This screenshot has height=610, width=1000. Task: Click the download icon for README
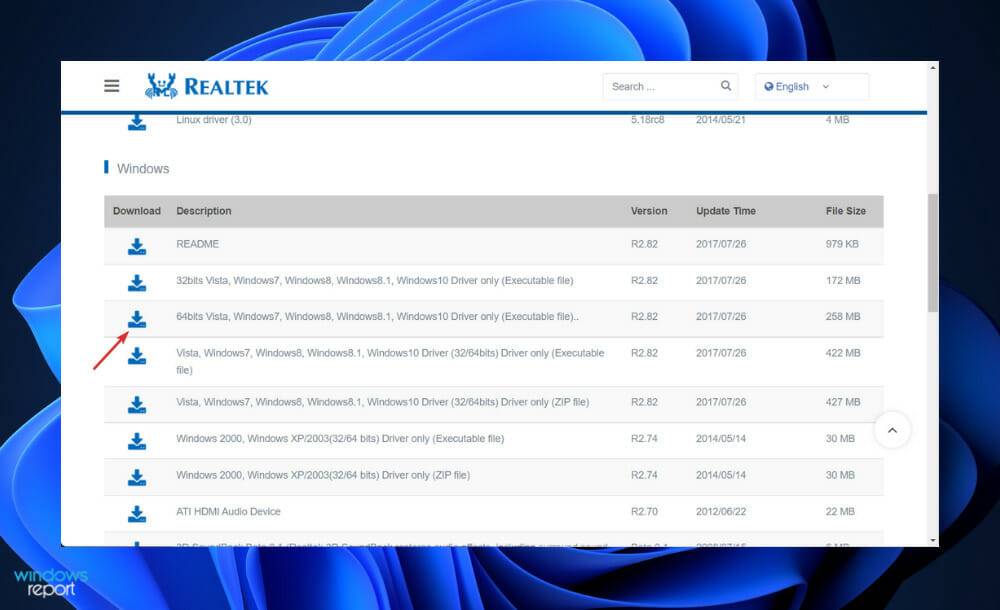136,243
